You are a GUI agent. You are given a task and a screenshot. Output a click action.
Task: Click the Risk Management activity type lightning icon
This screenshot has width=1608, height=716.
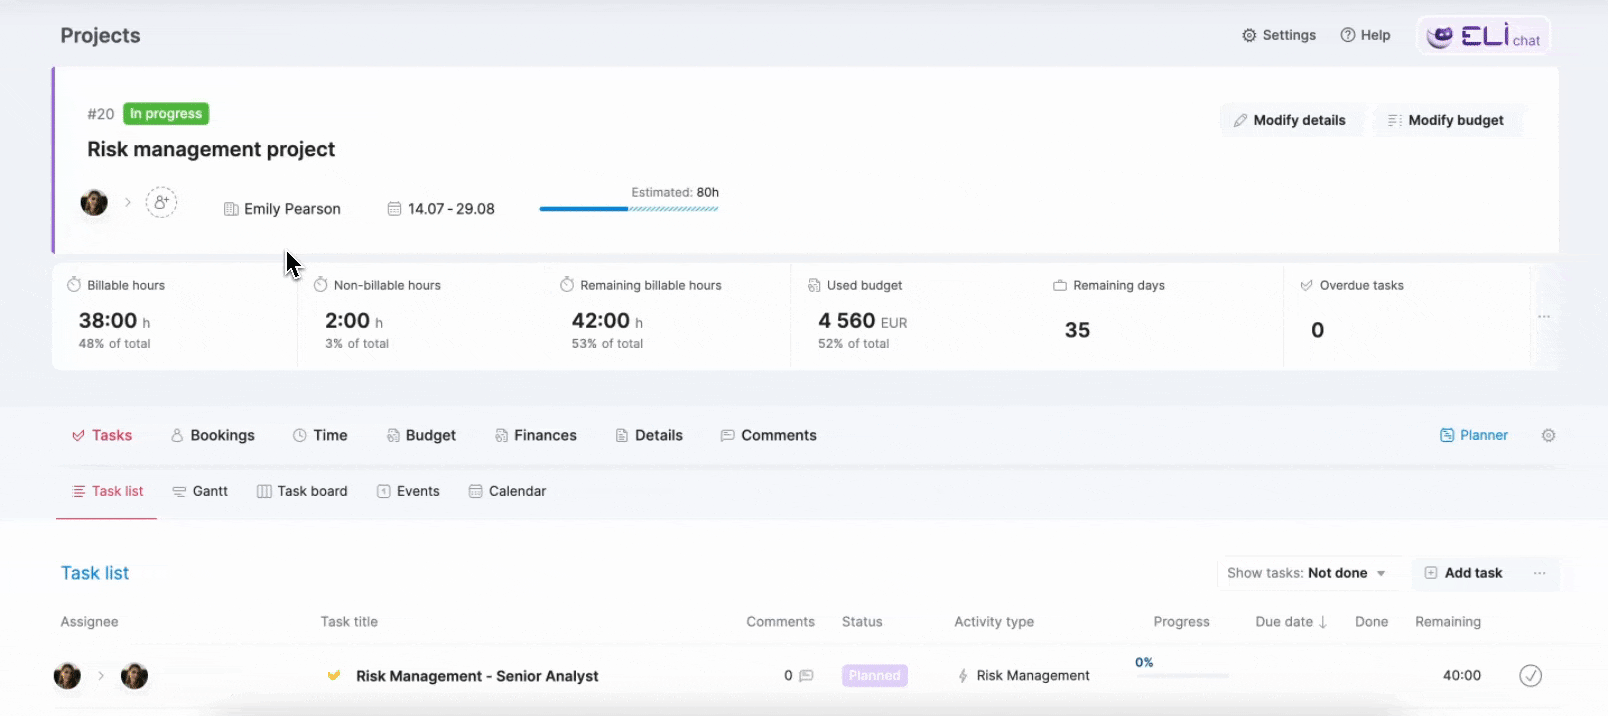963,676
